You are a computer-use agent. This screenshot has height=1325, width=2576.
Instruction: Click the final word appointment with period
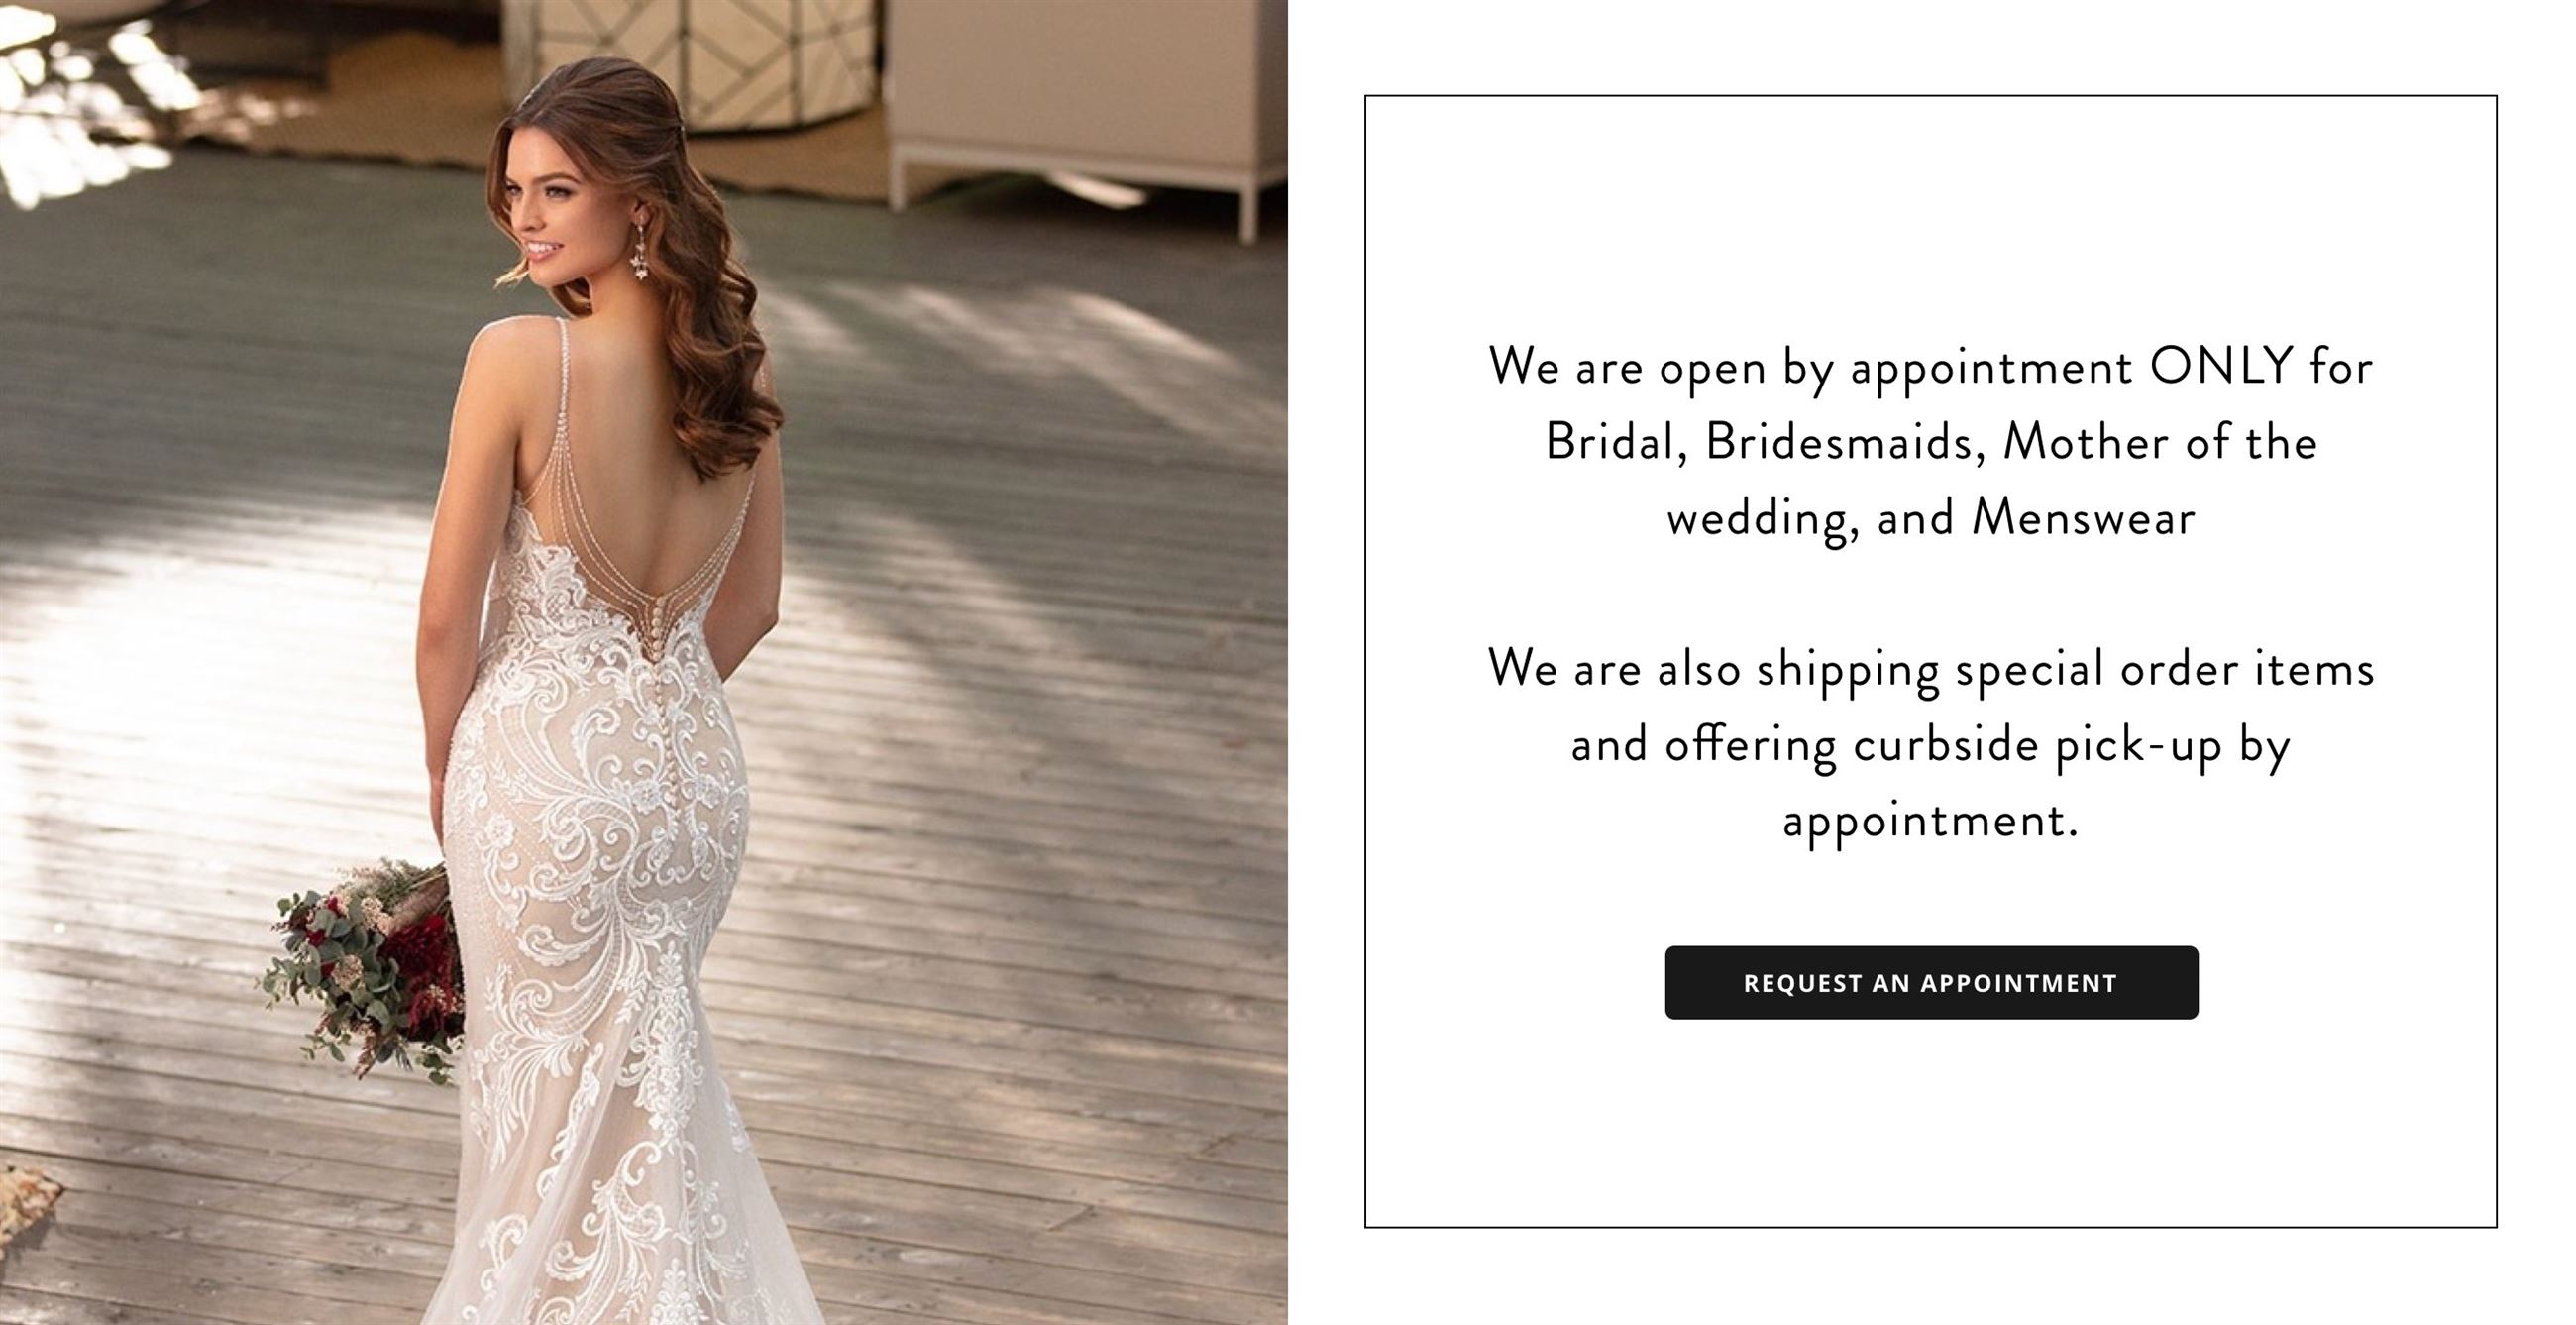[x=1930, y=822]
